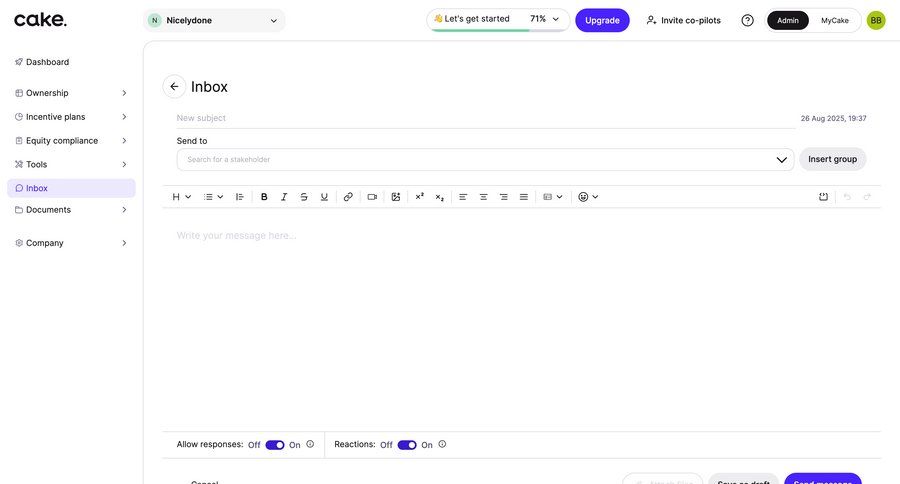Click the back arrow next to Inbox
Image resolution: width=900 pixels, height=484 pixels.
point(174,87)
